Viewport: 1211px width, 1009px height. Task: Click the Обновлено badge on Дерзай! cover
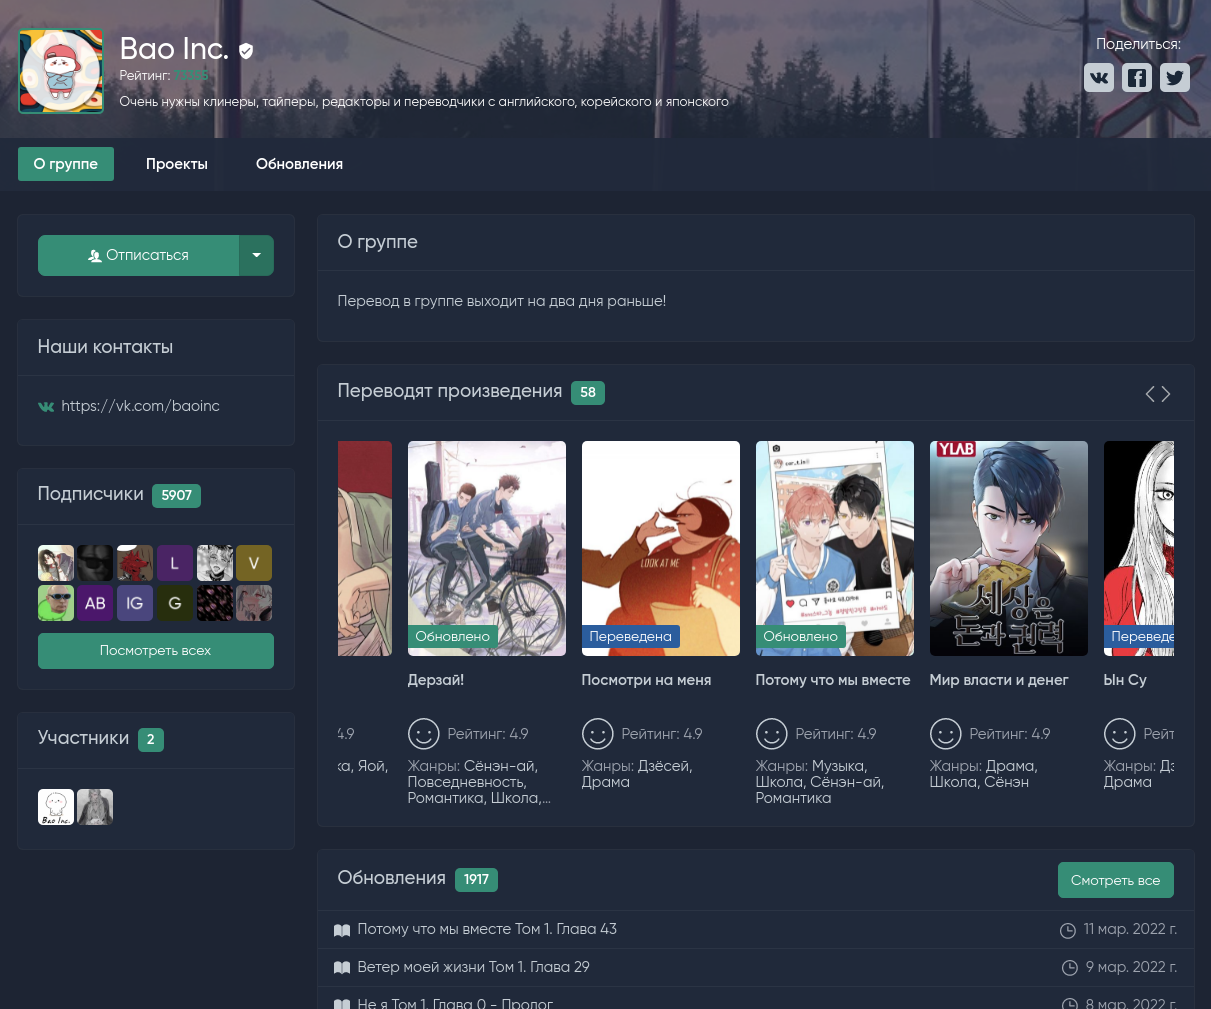453,636
